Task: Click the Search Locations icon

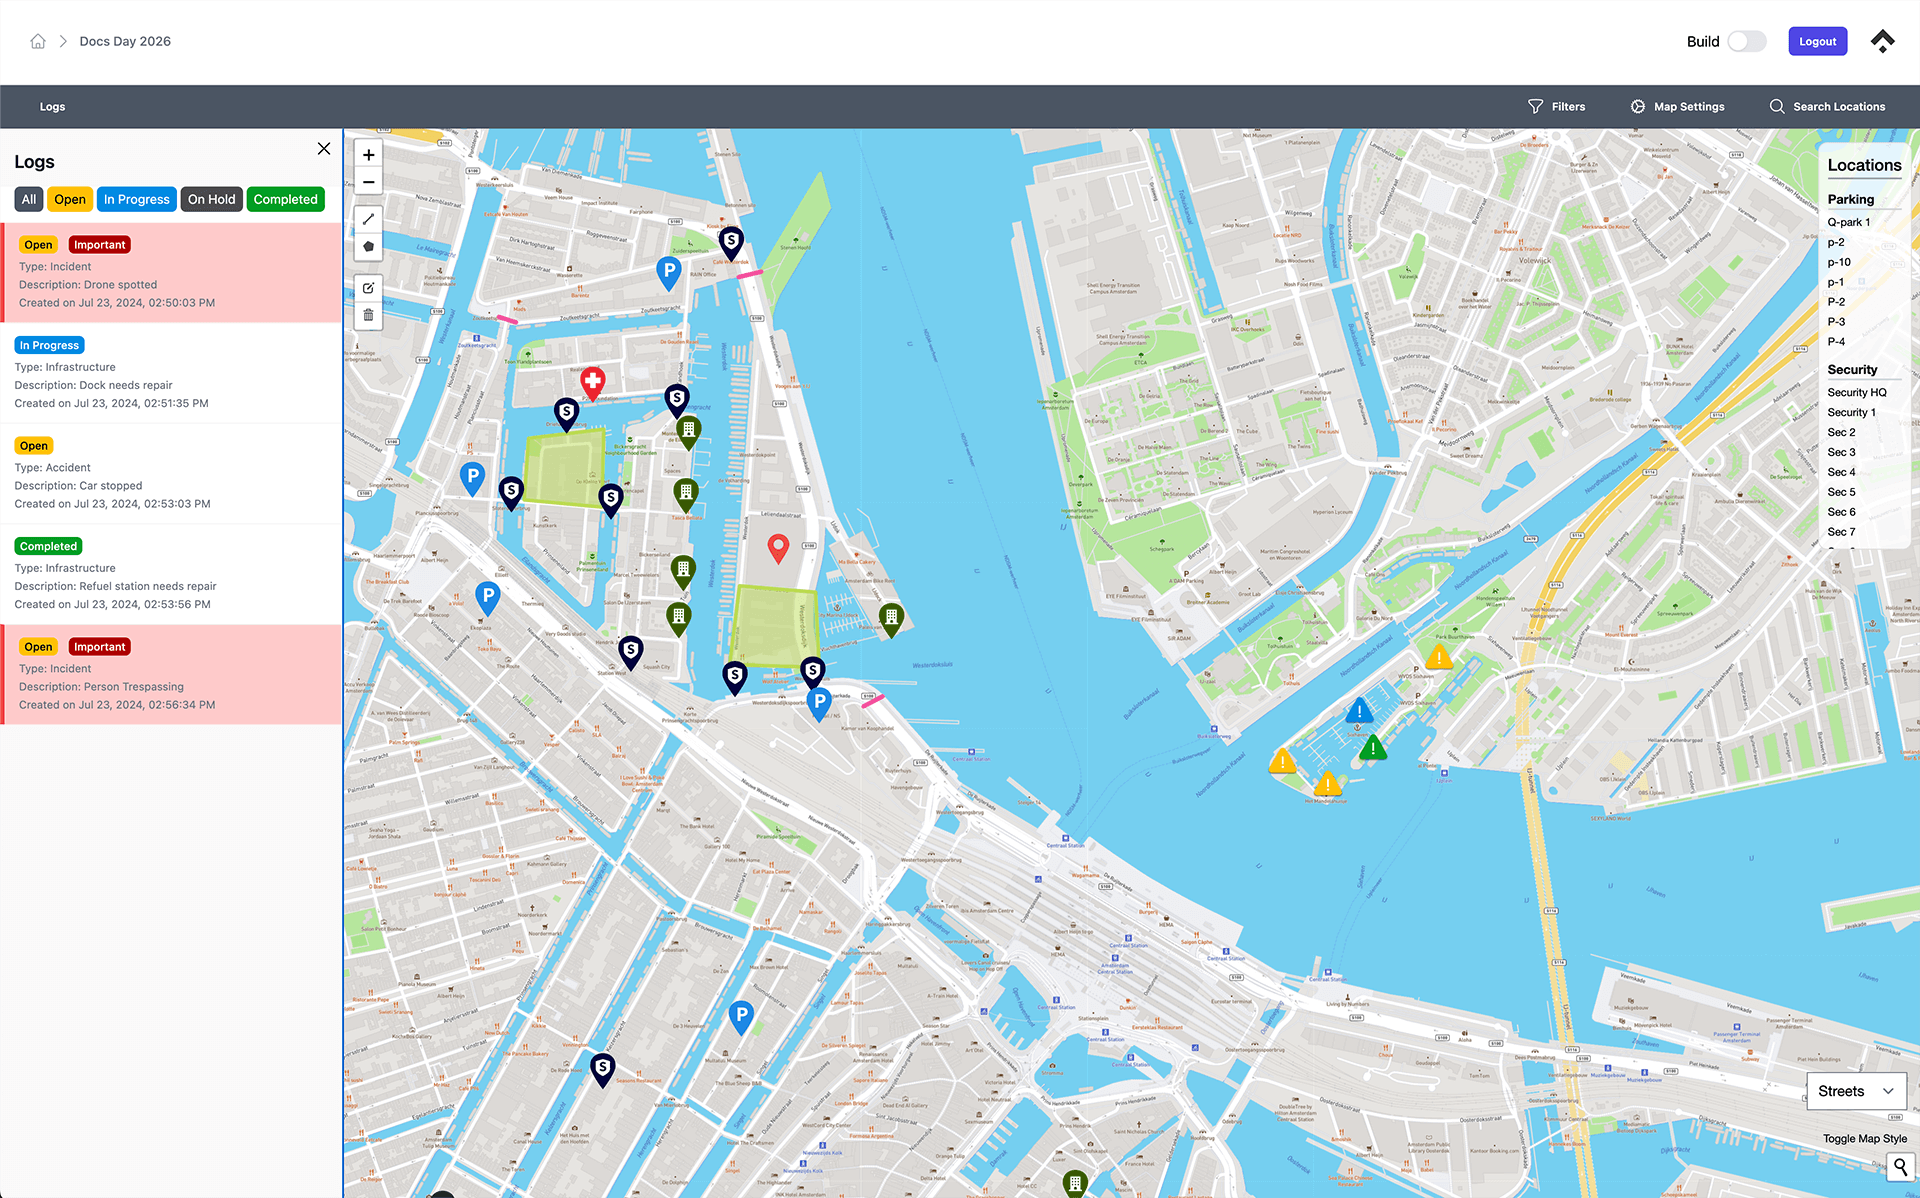Action: 1776,106
